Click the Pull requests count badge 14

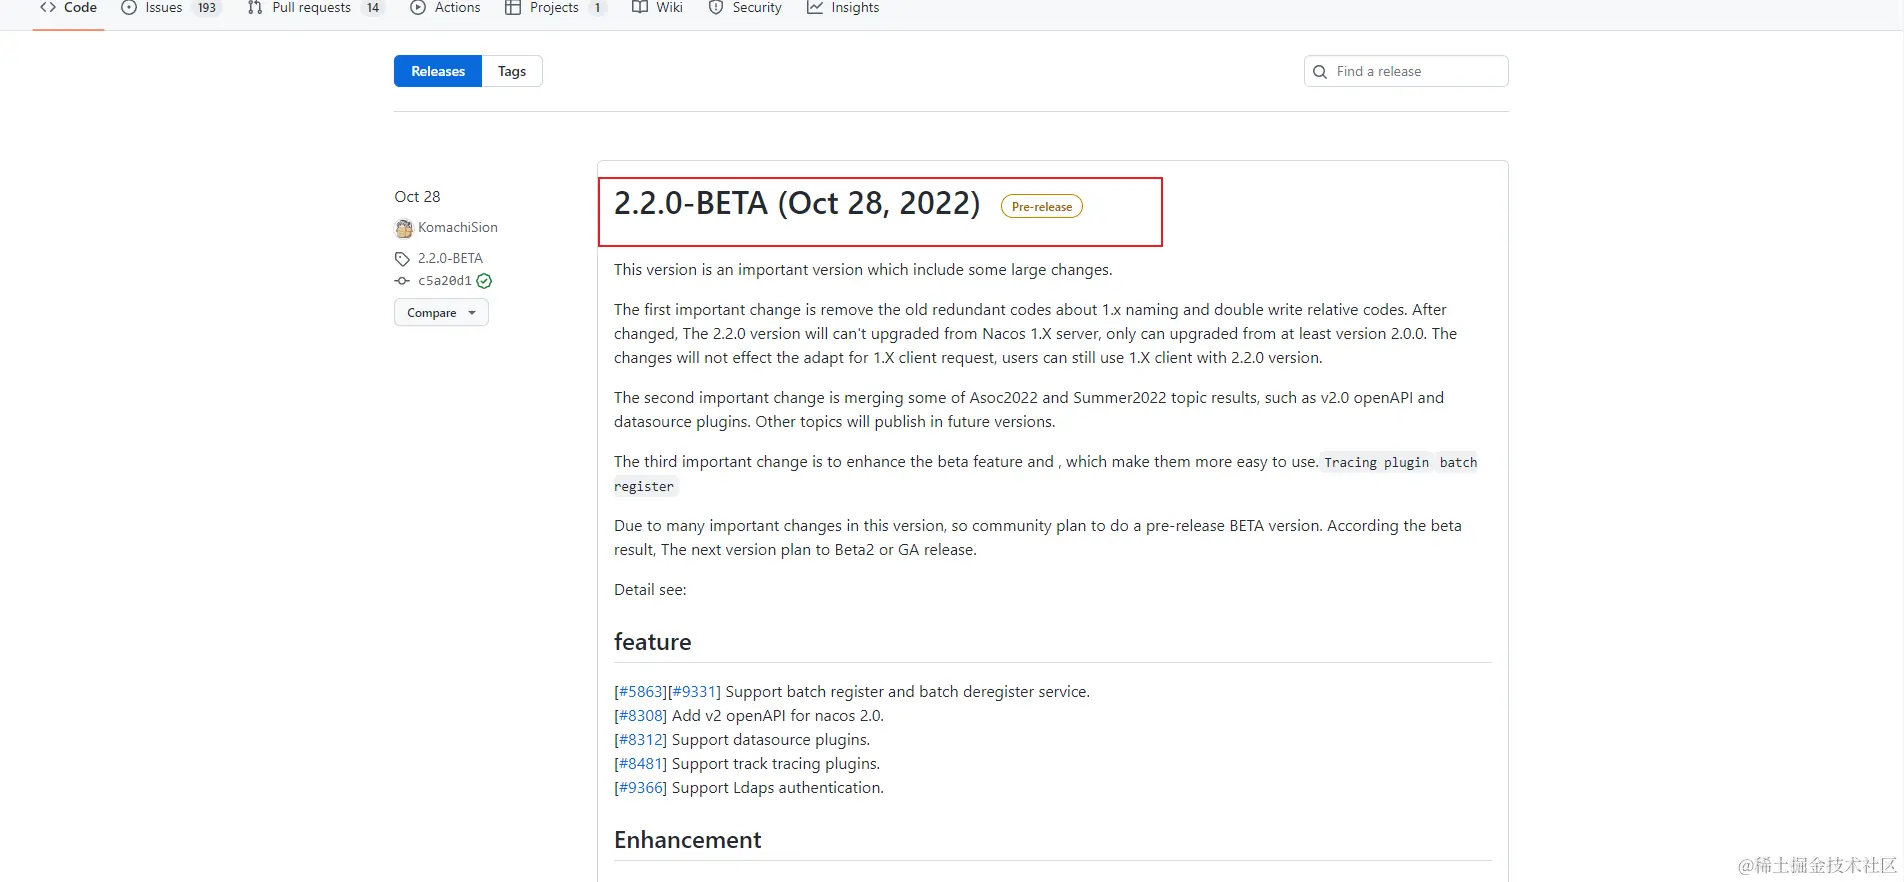[x=373, y=8]
